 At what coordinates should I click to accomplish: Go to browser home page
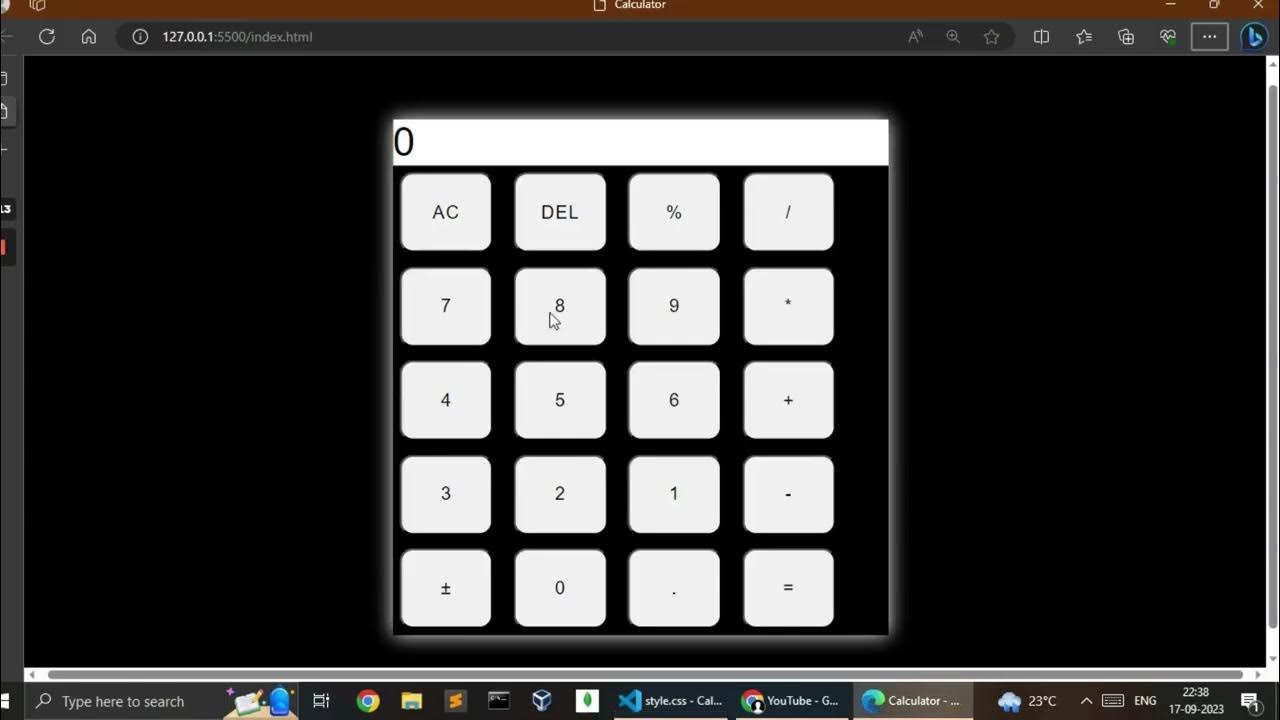click(x=89, y=37)
